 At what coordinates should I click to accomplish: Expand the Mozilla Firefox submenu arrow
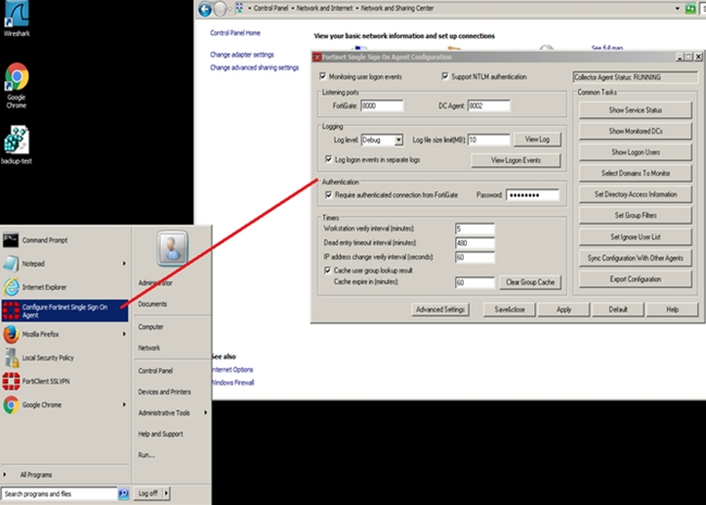click(124, 334)
